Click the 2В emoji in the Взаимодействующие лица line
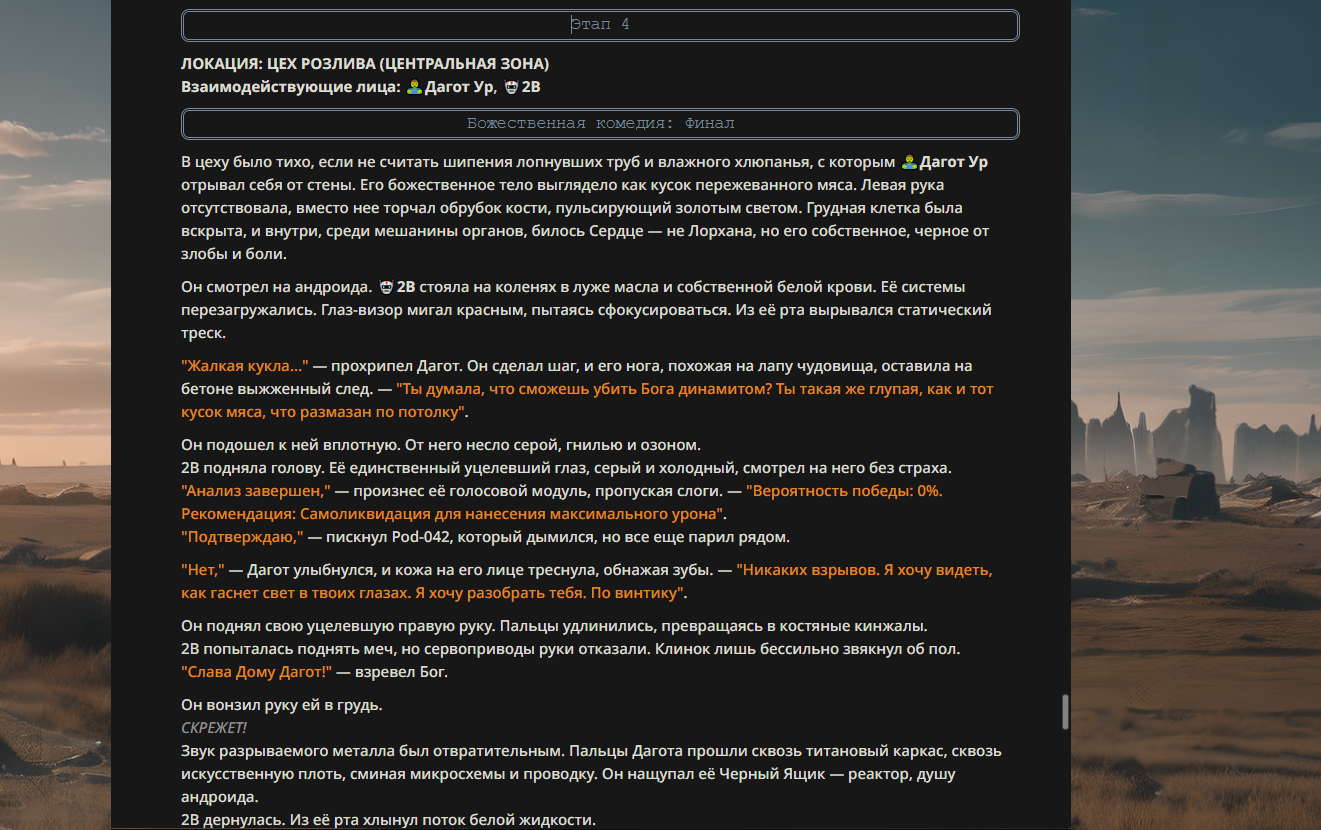 pos(511,87)
